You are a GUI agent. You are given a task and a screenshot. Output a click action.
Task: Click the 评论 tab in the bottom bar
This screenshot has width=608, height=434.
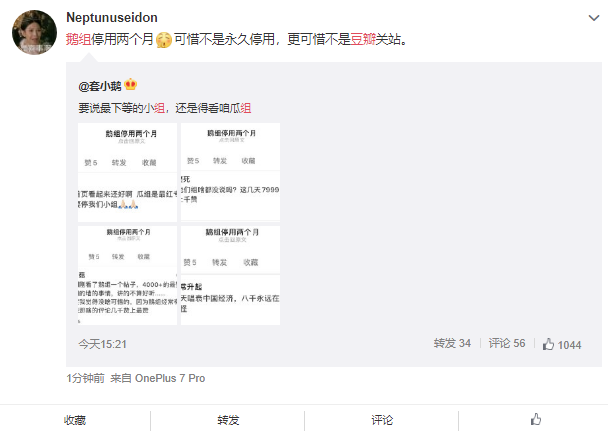[x=382, y=420]
